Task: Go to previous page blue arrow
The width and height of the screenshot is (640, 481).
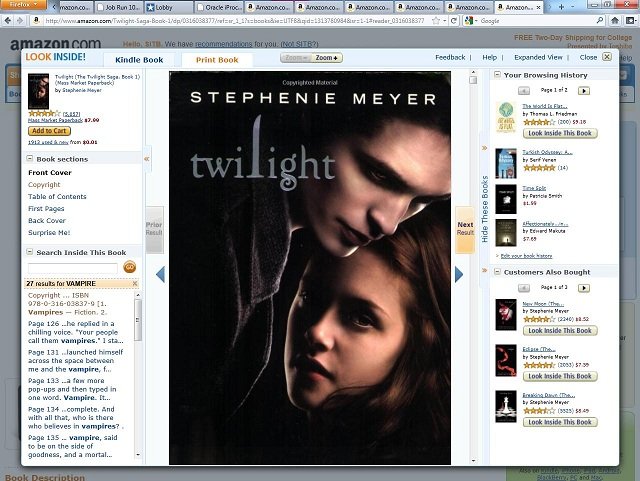Action: click(x=160, y=274)
